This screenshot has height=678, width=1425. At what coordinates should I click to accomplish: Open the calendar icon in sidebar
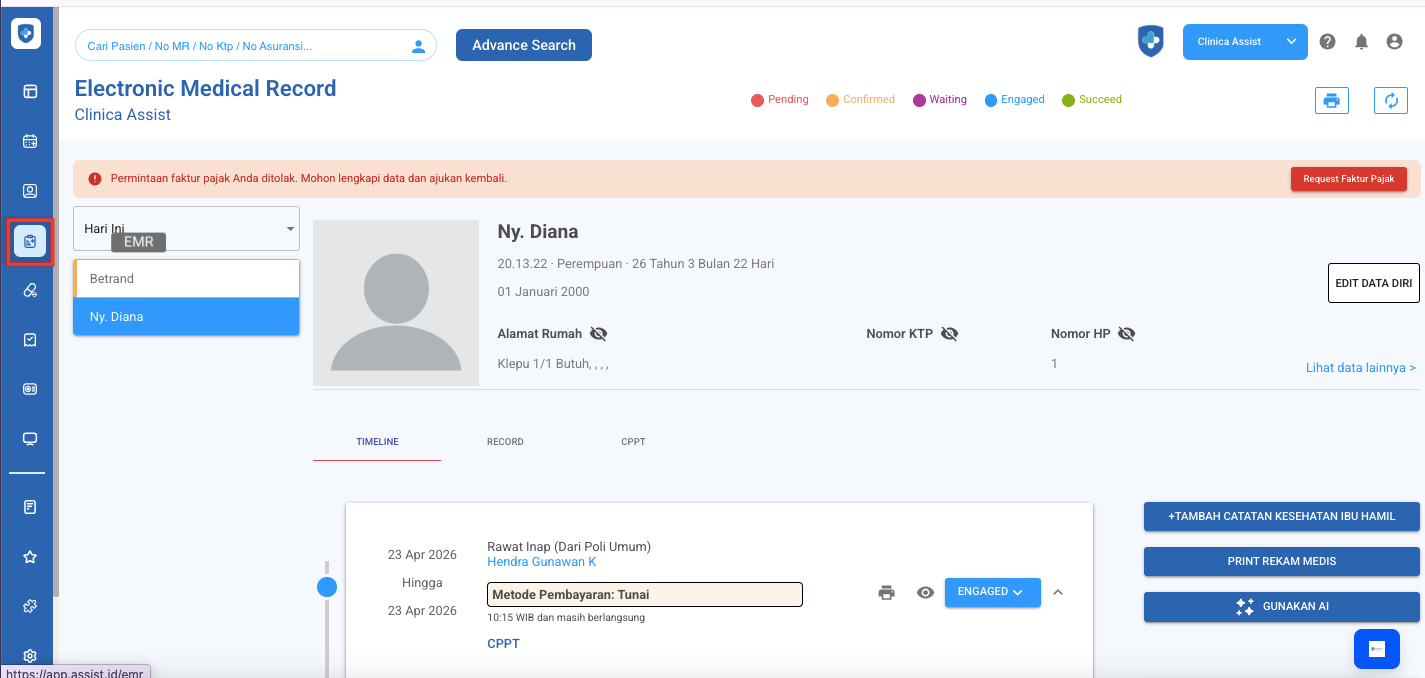(30, 141)
